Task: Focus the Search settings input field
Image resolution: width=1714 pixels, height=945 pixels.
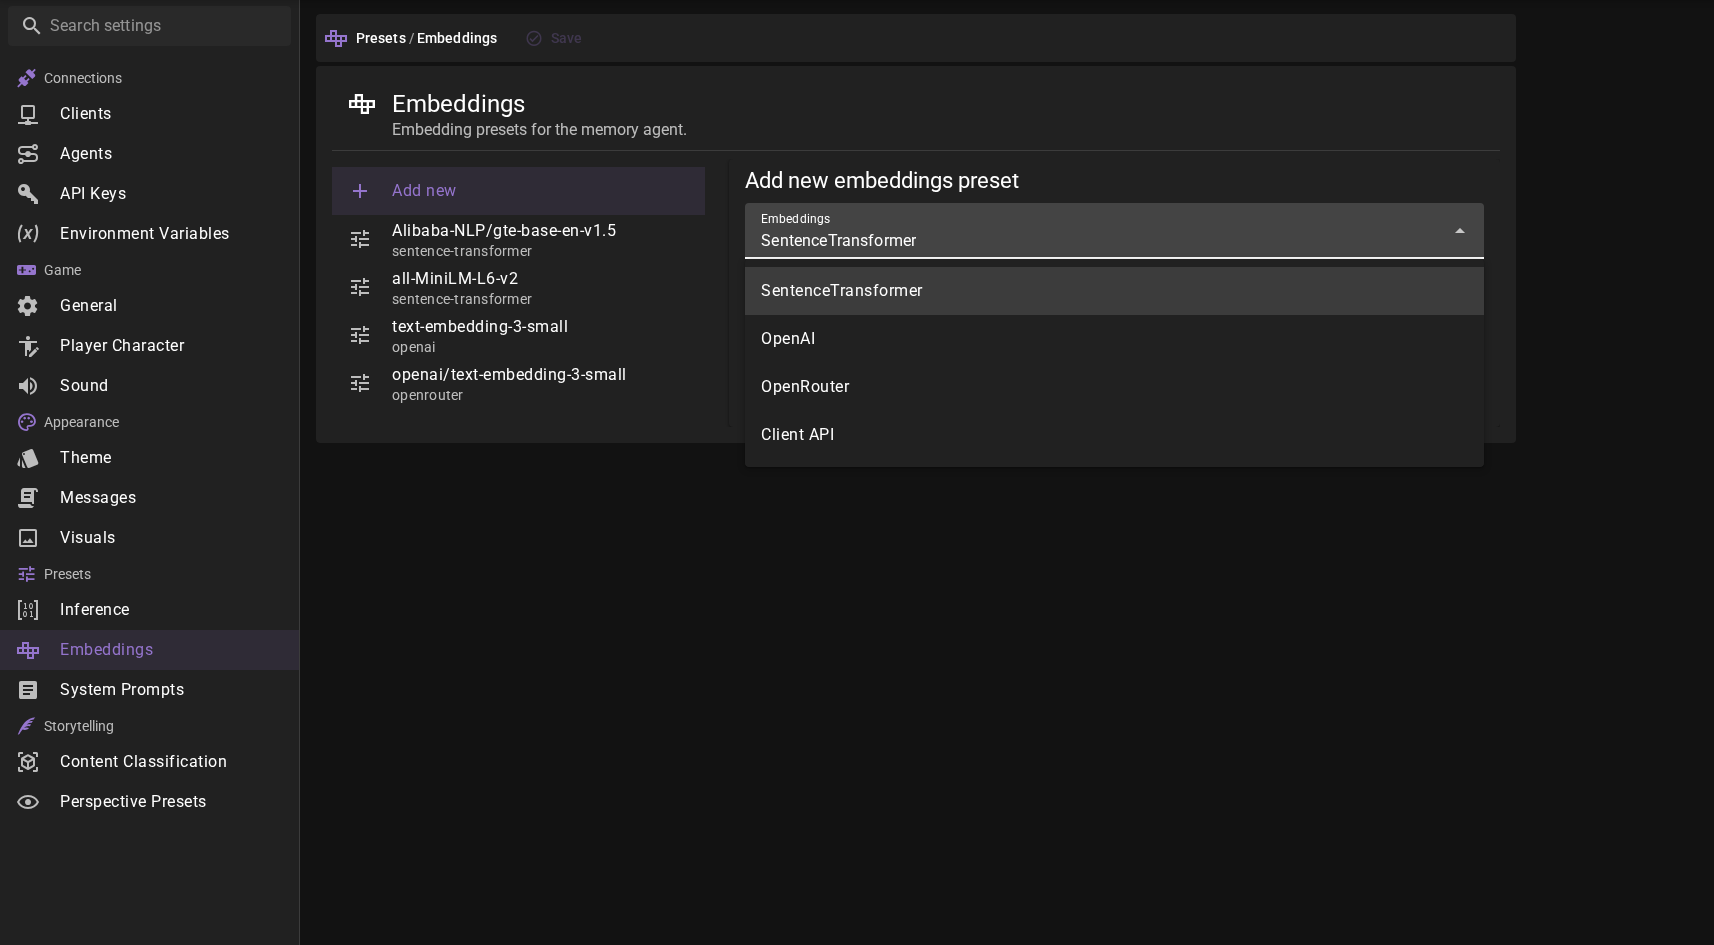Action: pyautogui.click(x=150, y=26)
